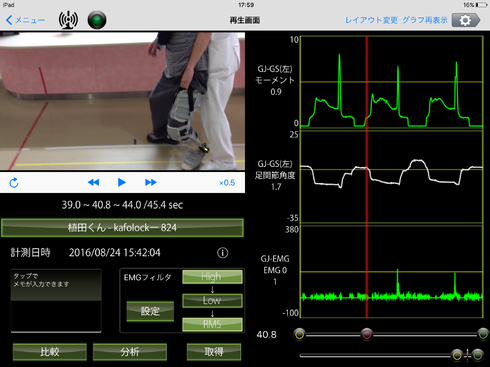Tap the GJ-EMG graph panel
Image resolution: width=490 pixels, height=367 pixels.
(392, 271)
